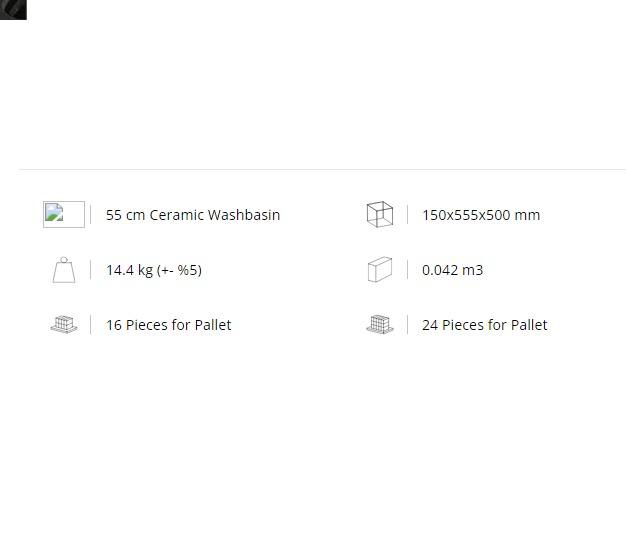Image resolution: width=626 pixels, height=552 pixels.
Task: Click the vertical separator before 14.4 kg
Action: 91,269
